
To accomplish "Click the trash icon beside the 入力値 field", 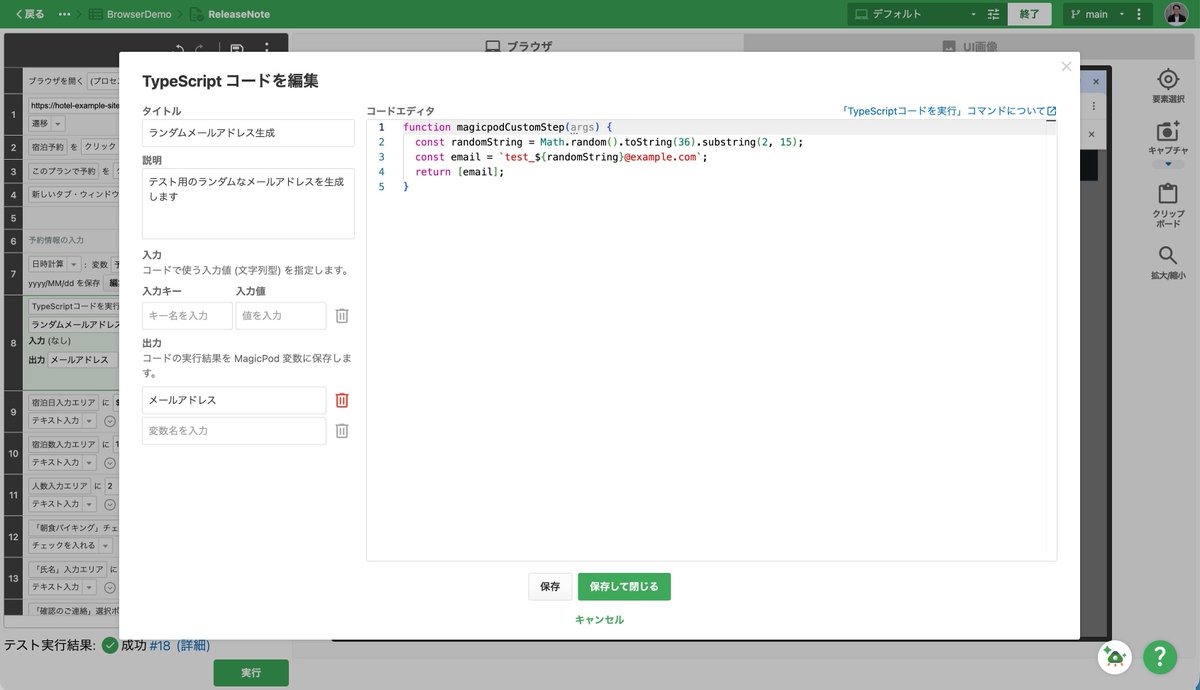I will click(342, 314).
